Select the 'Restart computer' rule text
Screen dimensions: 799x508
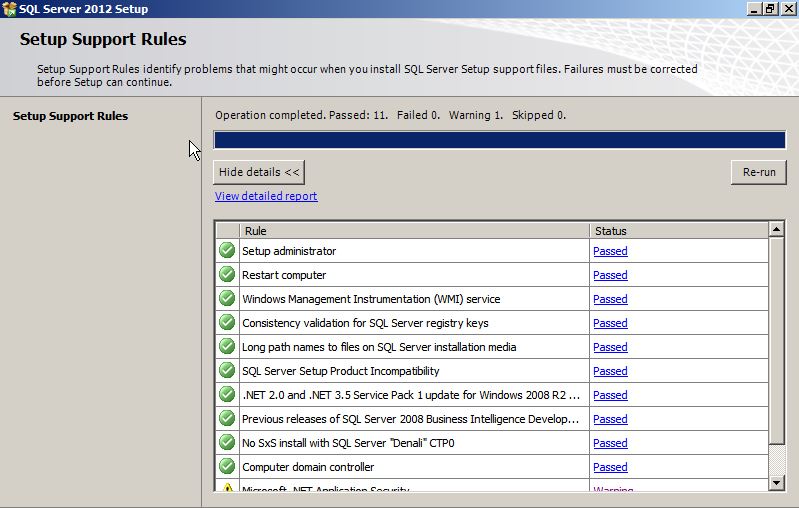pyautogui.click(x=284, y=275)
